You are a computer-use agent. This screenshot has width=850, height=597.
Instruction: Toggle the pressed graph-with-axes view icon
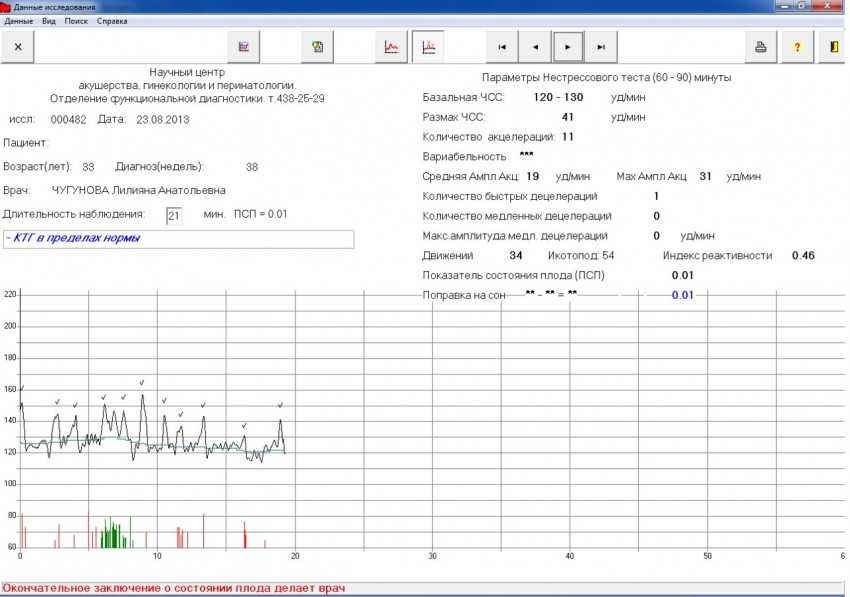pyautogui.click(x=428, y=47)
